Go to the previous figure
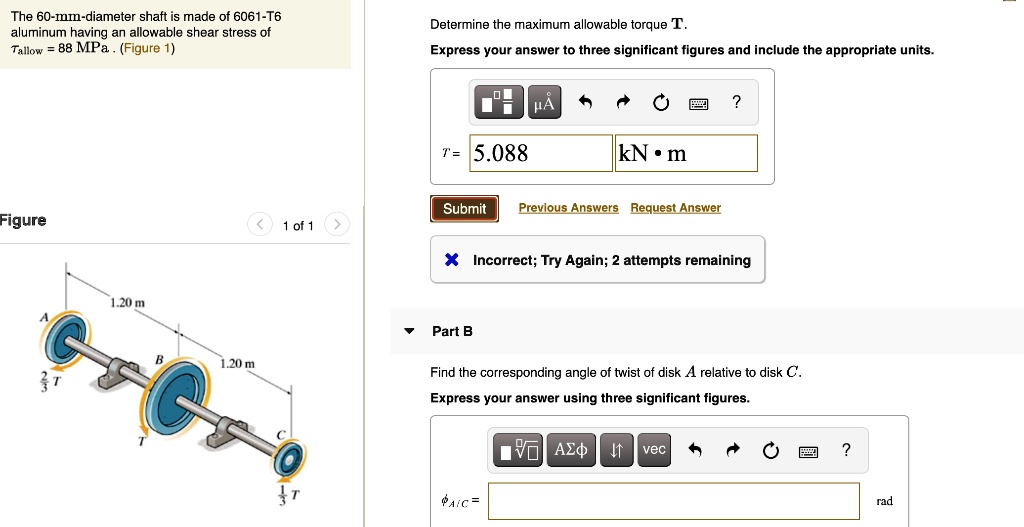The height and width of the screenshot is (527, 1024). tap(259, 225)
